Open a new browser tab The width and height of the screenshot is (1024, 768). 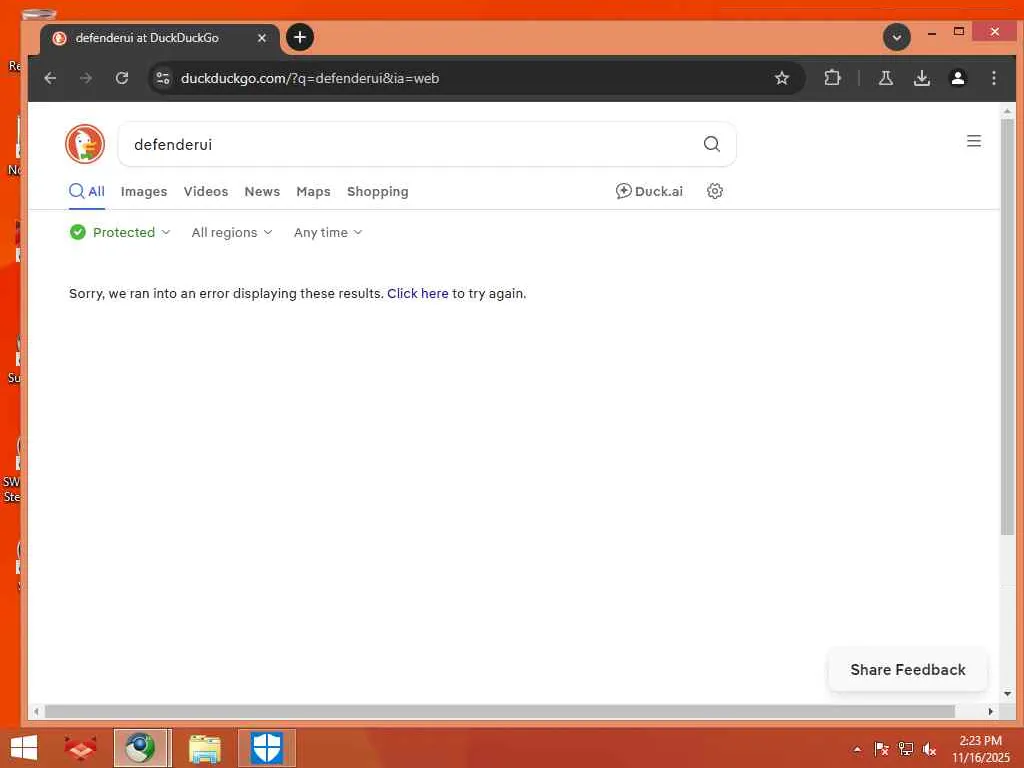[300, 37]
